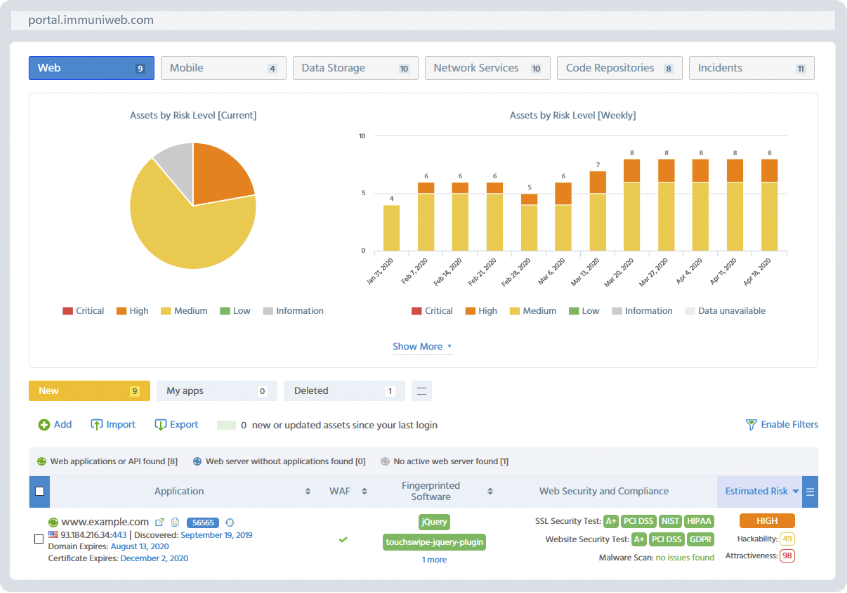The width and height of the screenshot is (847, 593).
Task: Click the collapse button next to Deleted tab
Action: tap(422, 391)
